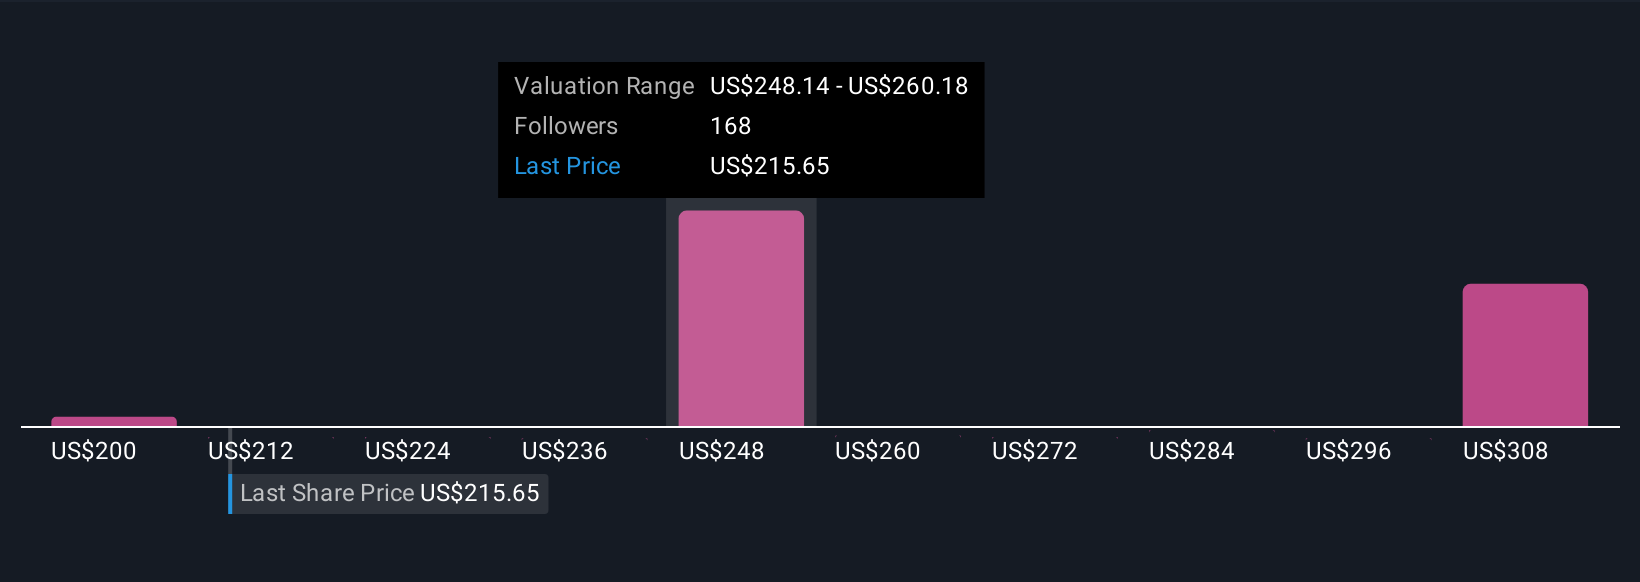Click the US$248 axis label
The height and width of the screenshot is (582, 1640).
click(x=722, y=451)
